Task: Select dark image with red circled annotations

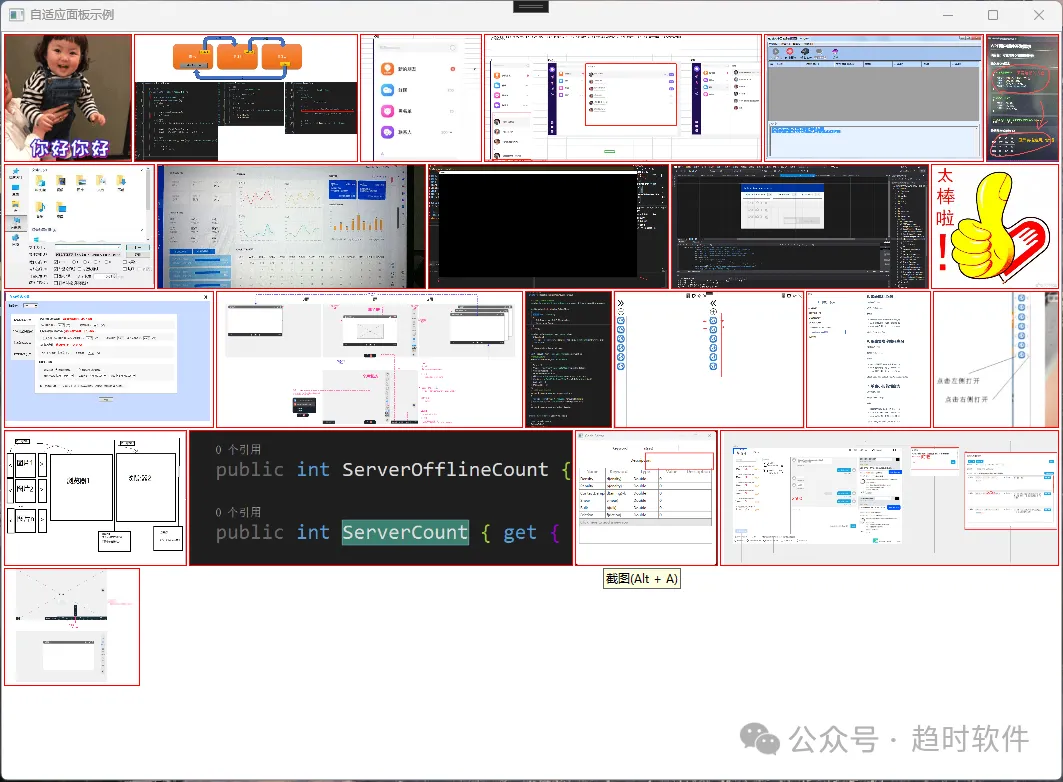Action: click(x=1022, y=98)
